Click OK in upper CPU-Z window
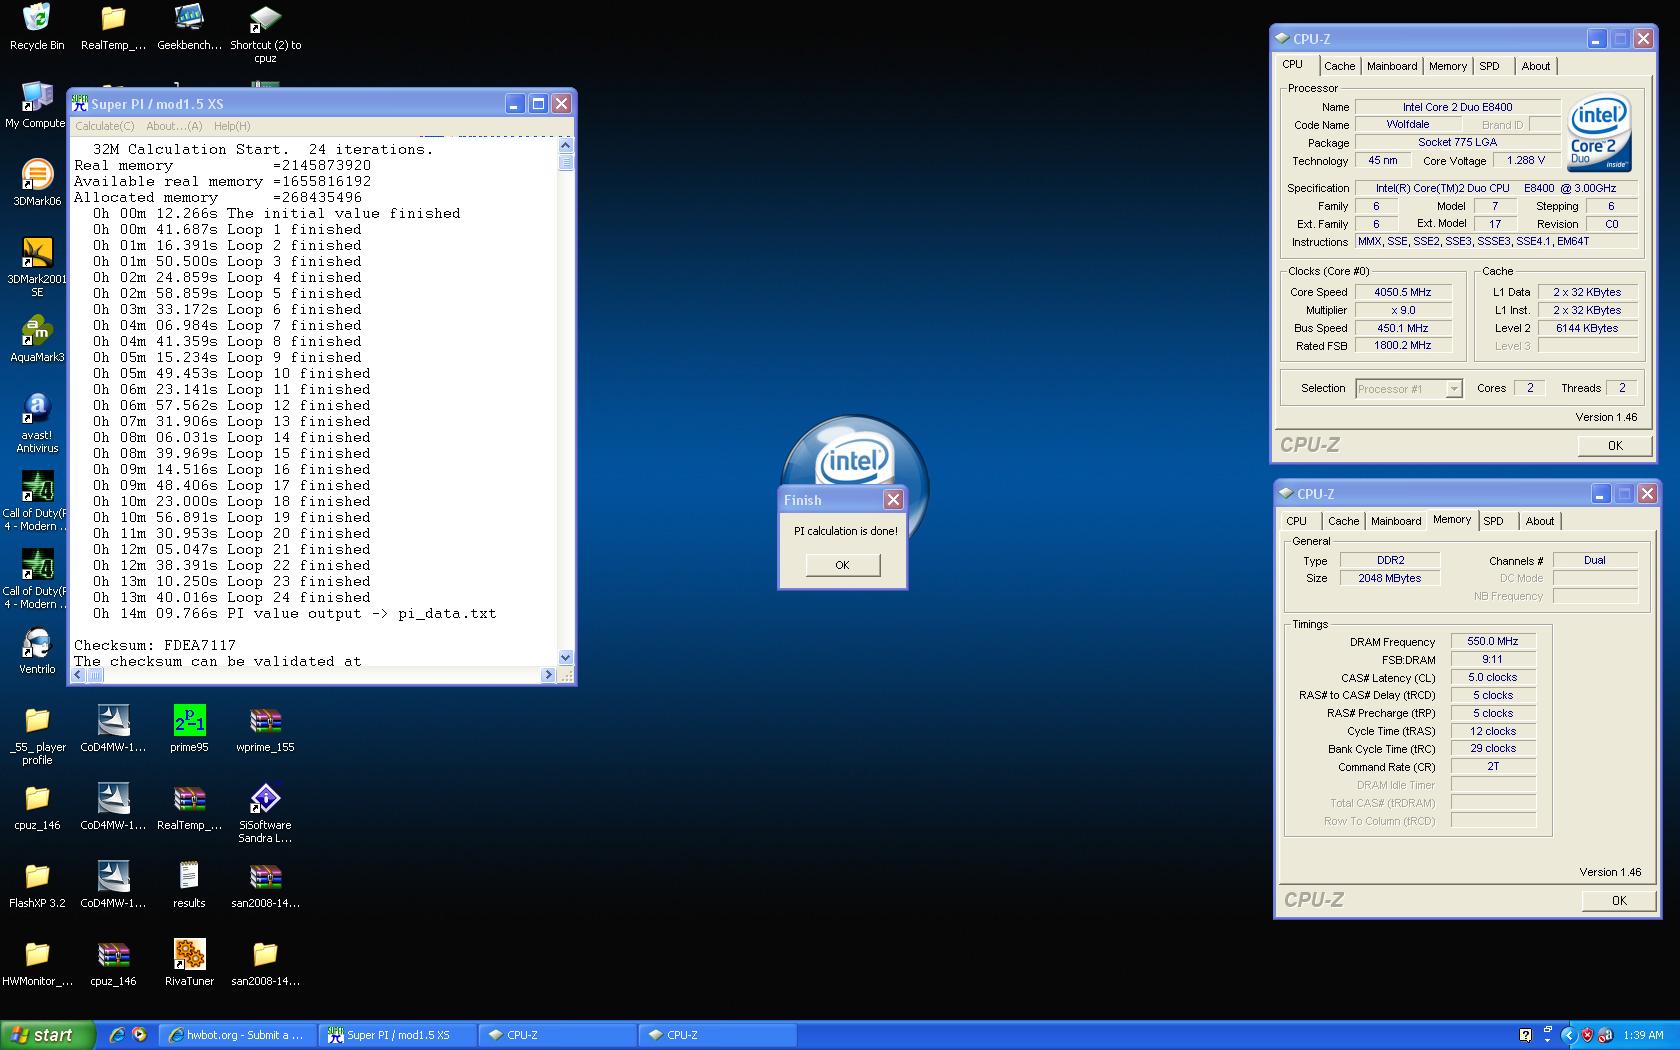The width and height of the screenshot is (1680, 1050). point(1615,446)
